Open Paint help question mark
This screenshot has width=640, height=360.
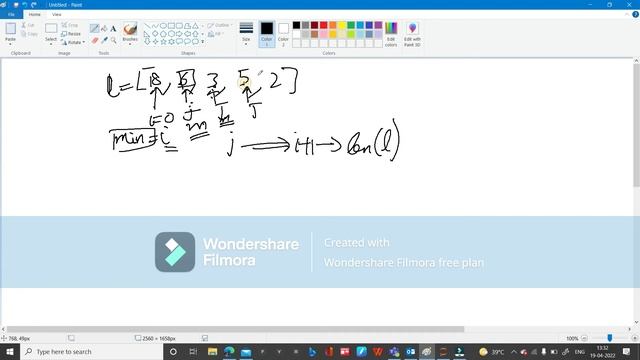pyautogui.click(x=635, y=14)
